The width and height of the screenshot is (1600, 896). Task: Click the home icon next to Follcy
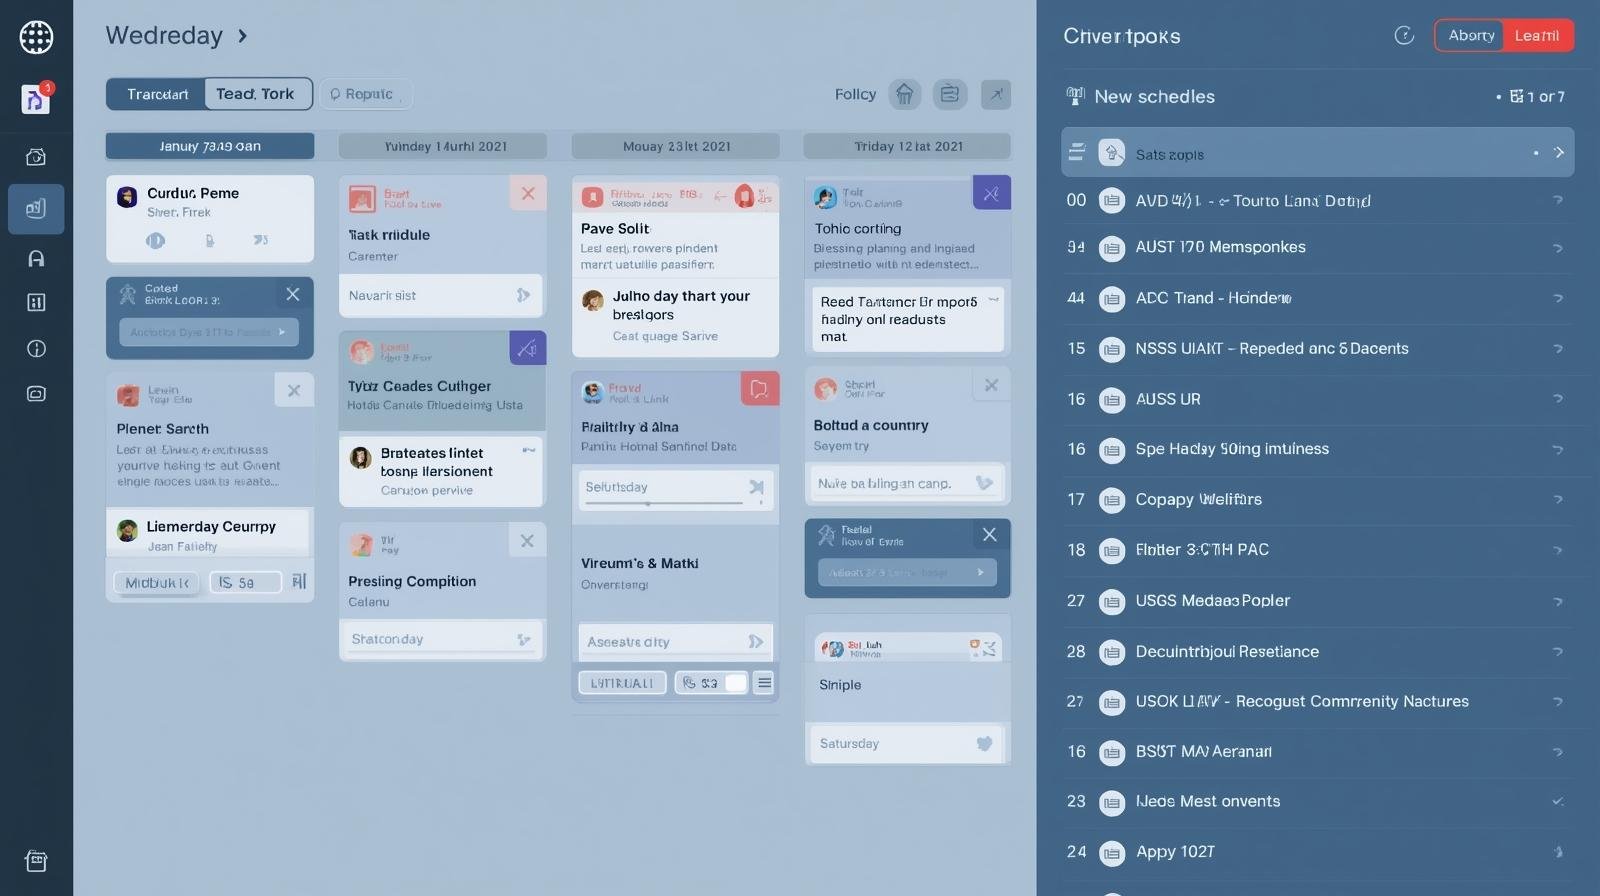904,94
